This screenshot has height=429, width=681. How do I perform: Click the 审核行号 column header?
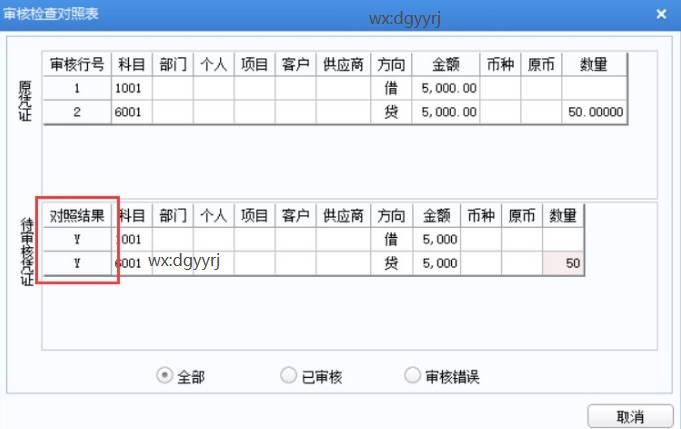click(77, 64)
